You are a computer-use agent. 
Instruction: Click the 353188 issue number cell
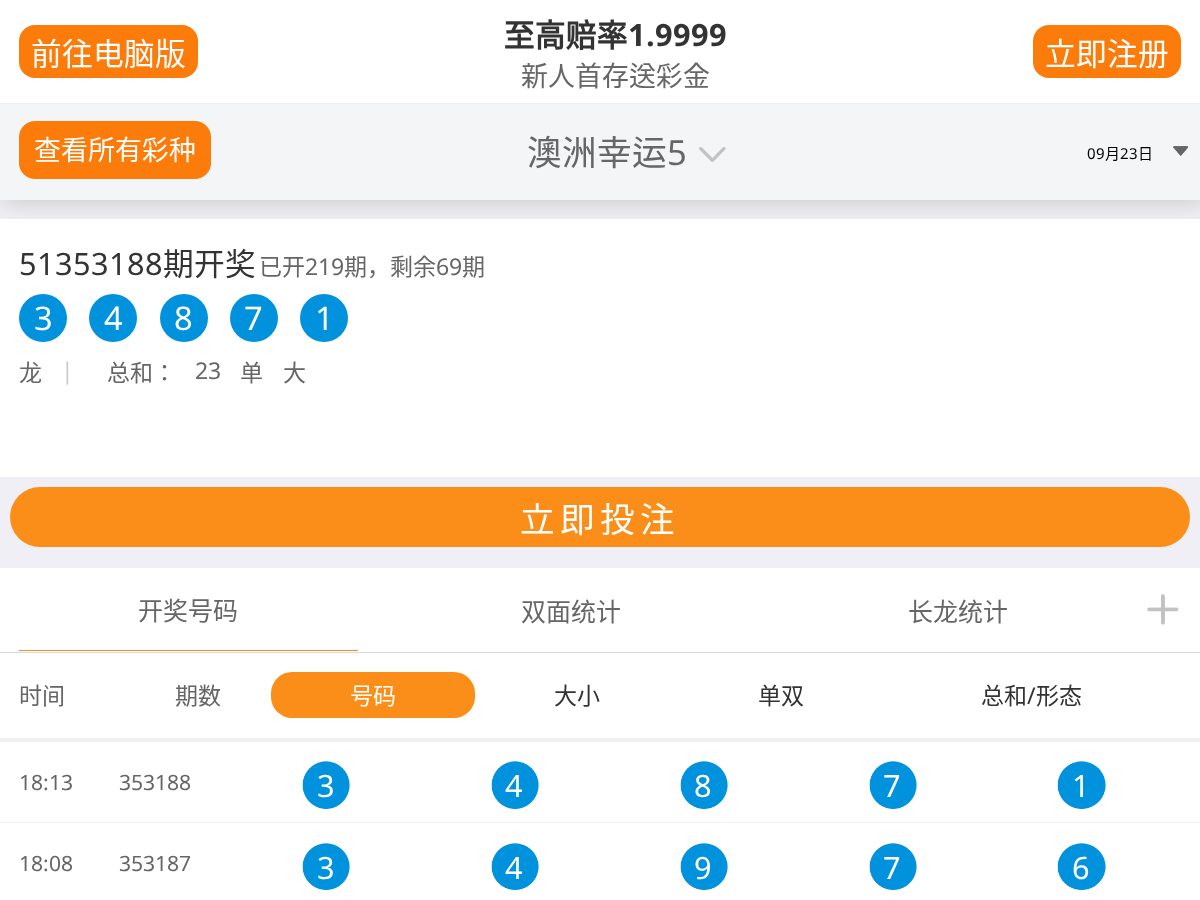point(155,782)
